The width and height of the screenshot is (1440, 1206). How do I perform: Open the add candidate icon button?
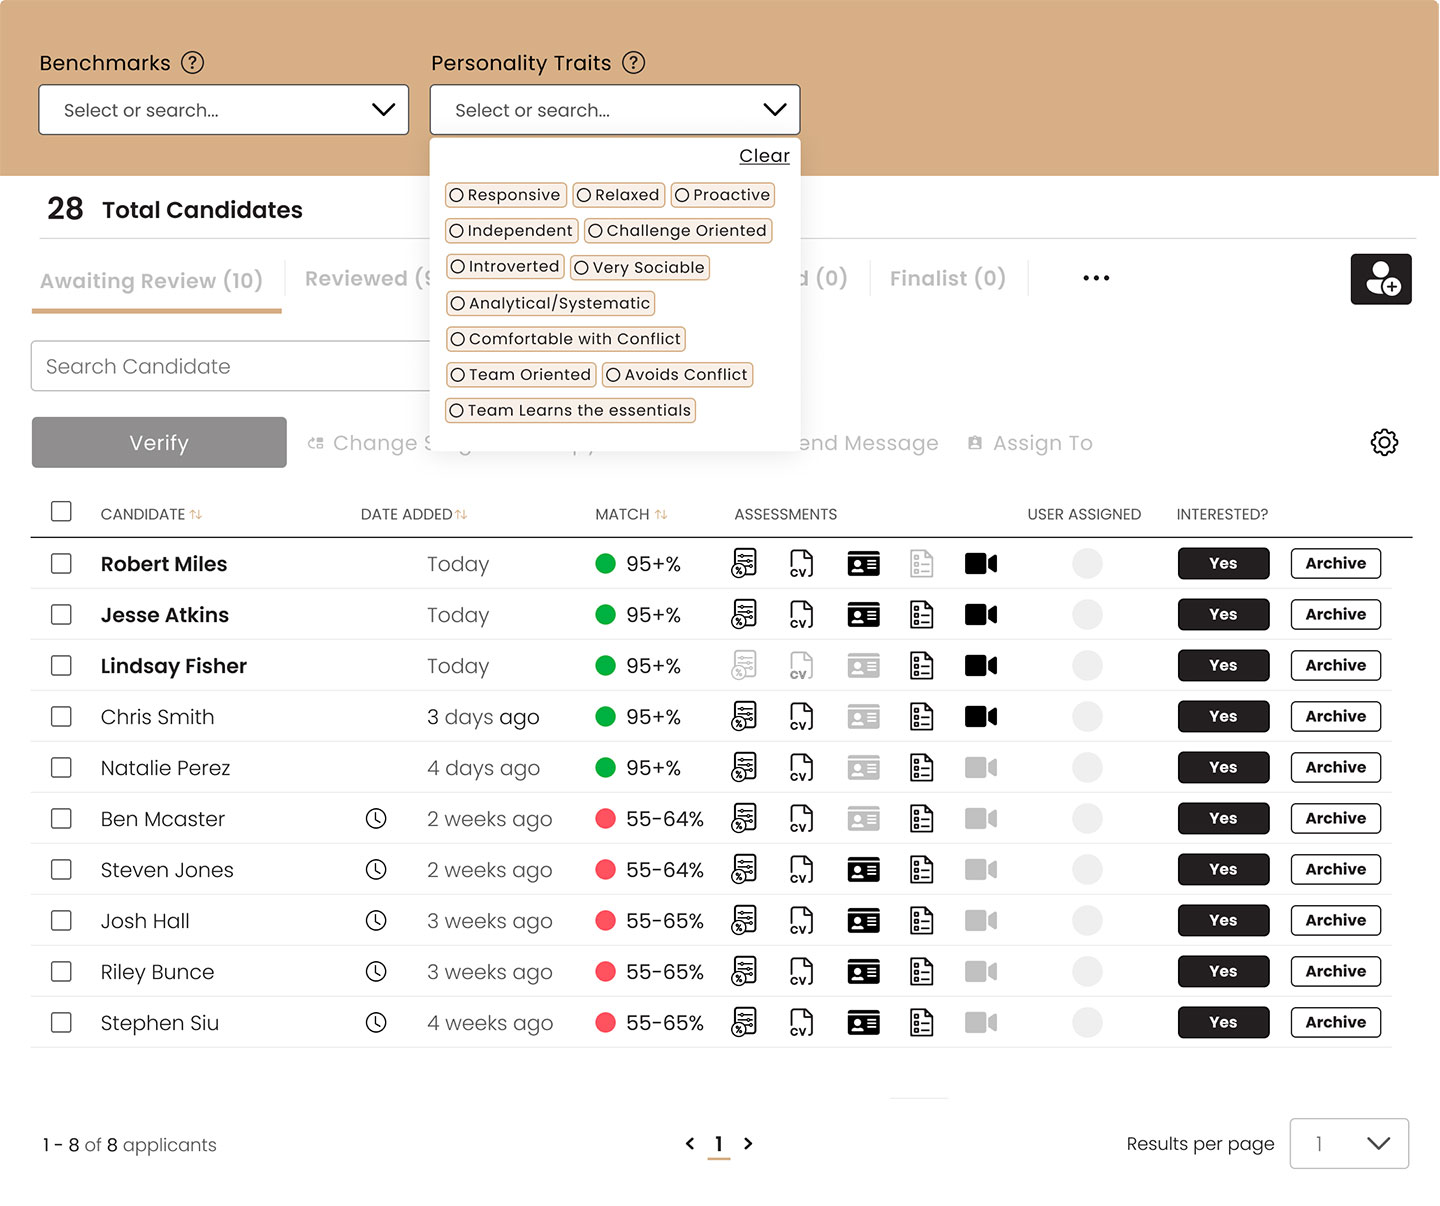click(1380, 279)
